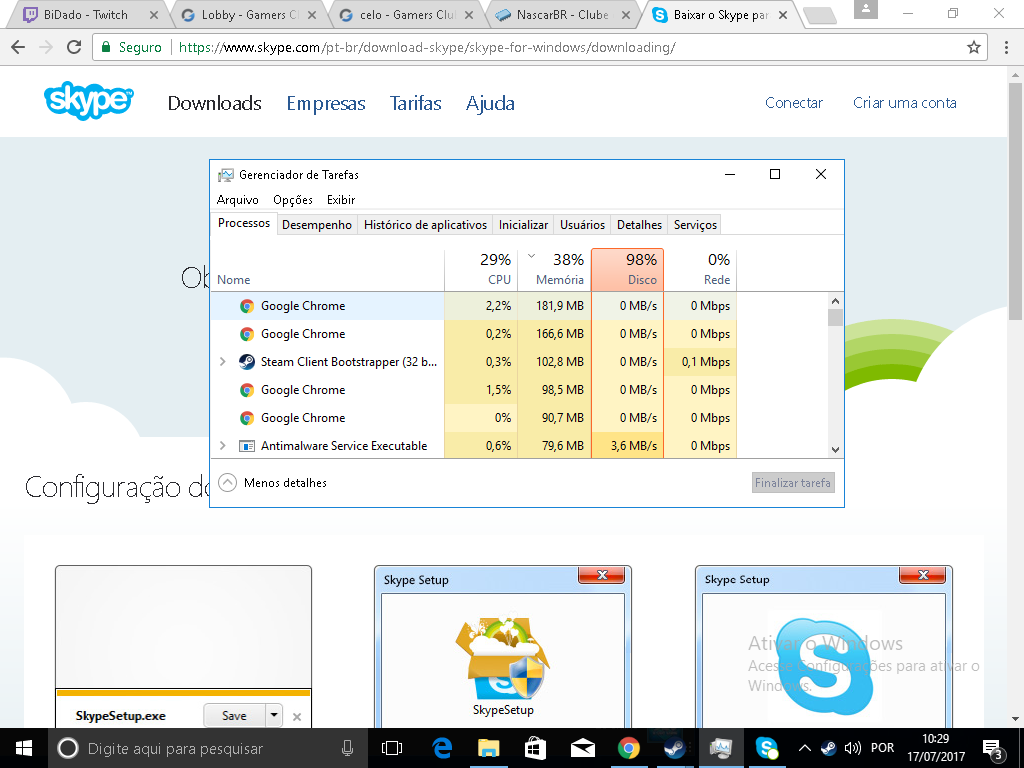Sort processes by the Disco column
The width and height of the screenshot is (1024, 768).
pyautogui.click(x=628, y=270)
